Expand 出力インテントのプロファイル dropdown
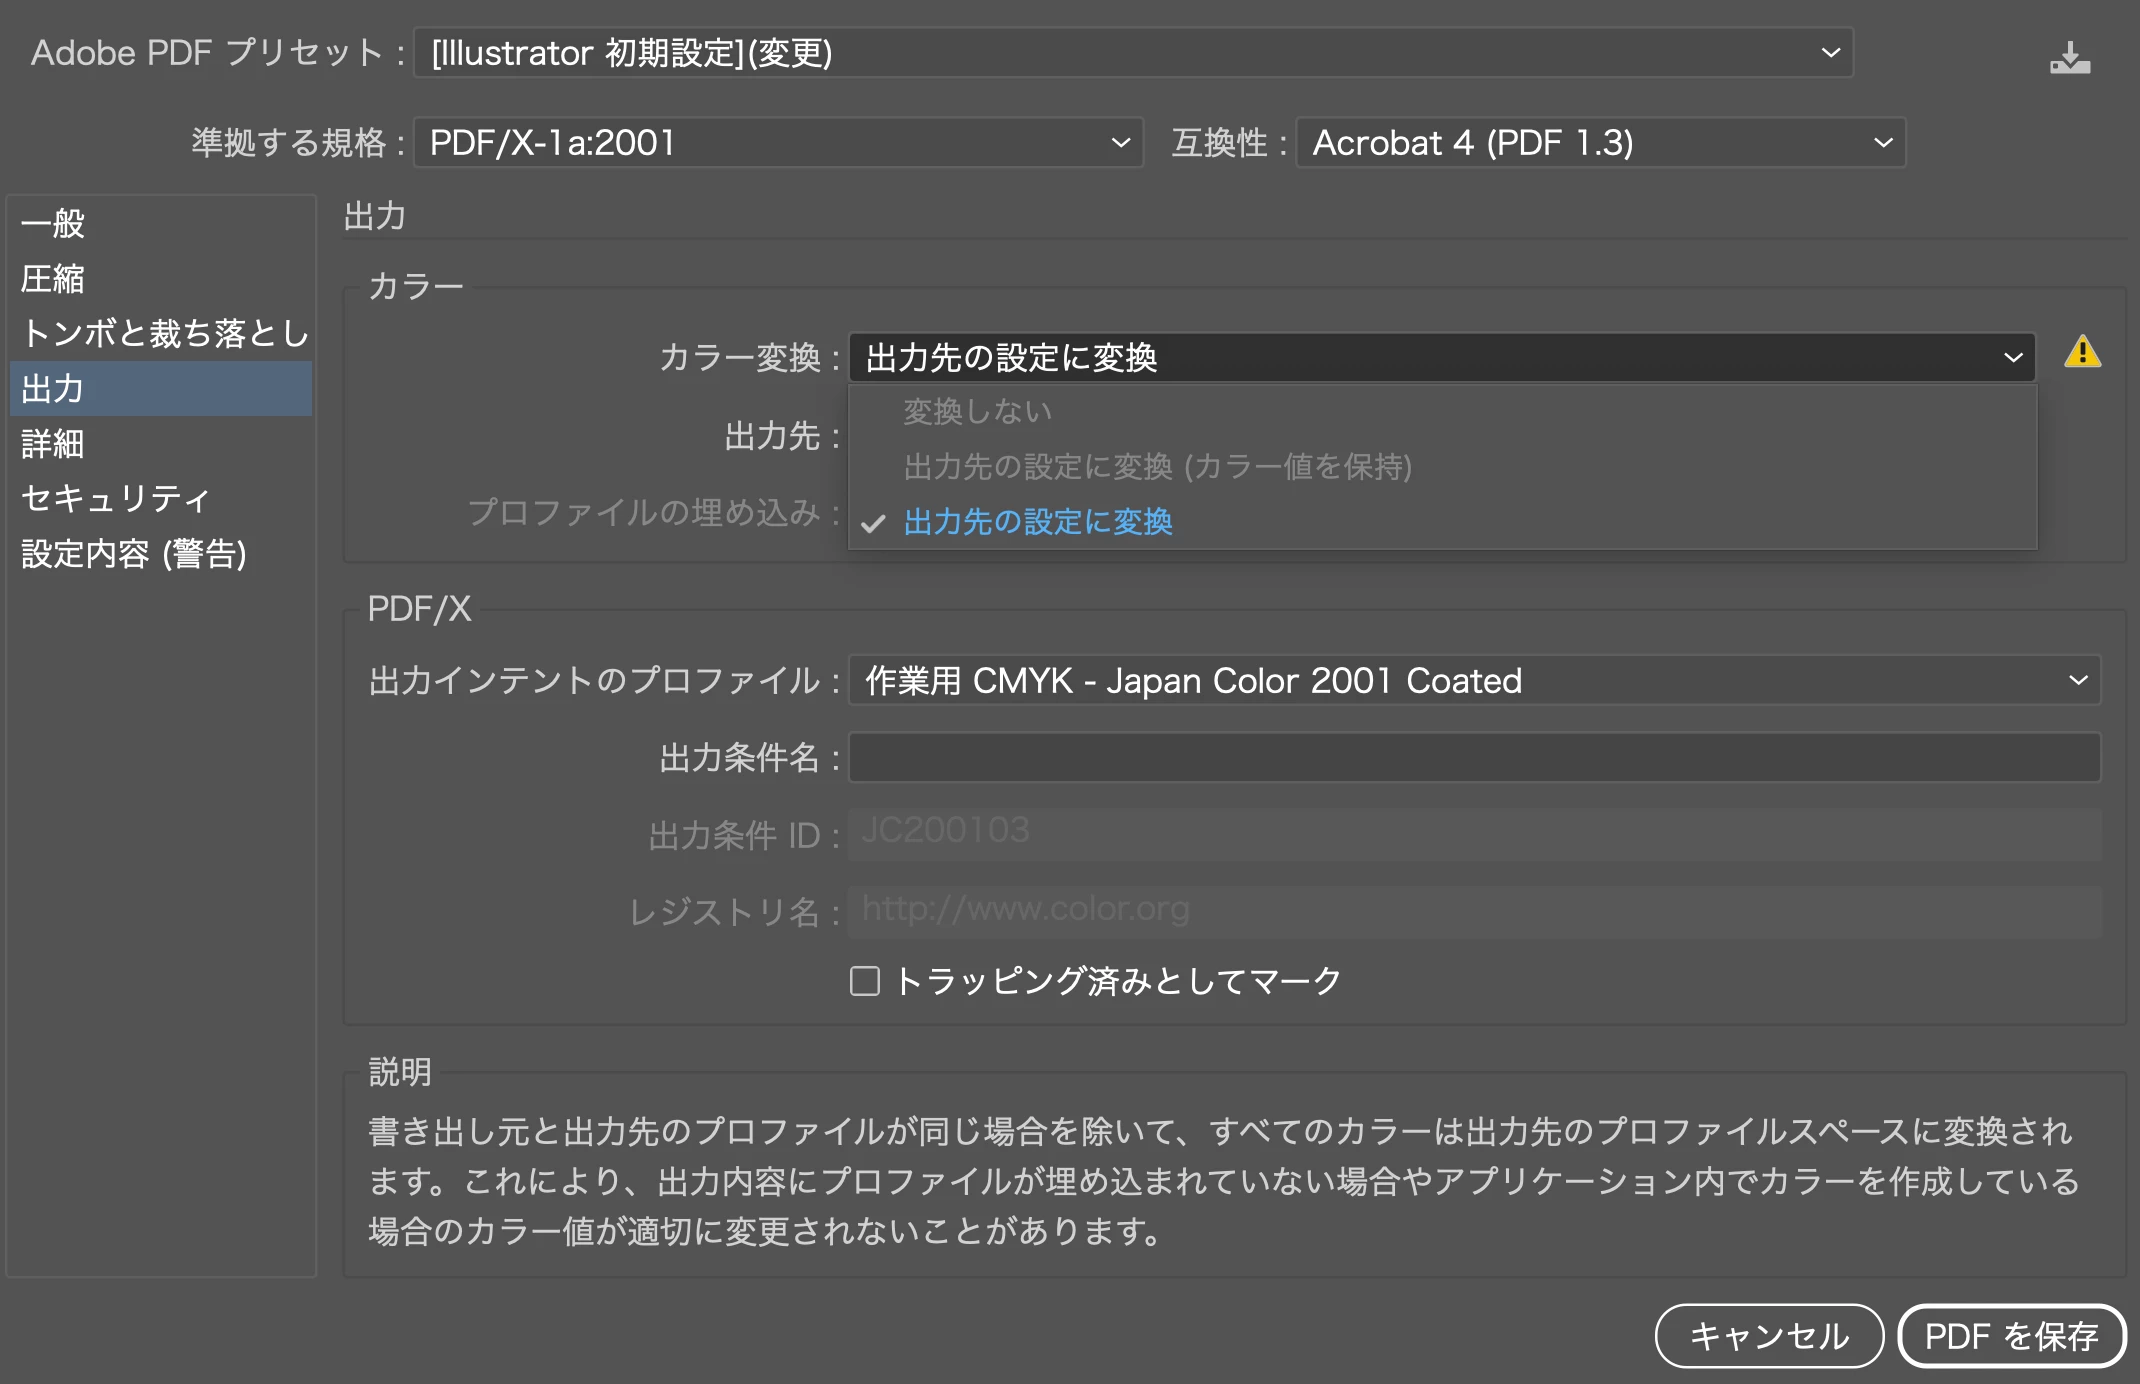Screen dimensions: 2140x1384 tap(1474, 681)
